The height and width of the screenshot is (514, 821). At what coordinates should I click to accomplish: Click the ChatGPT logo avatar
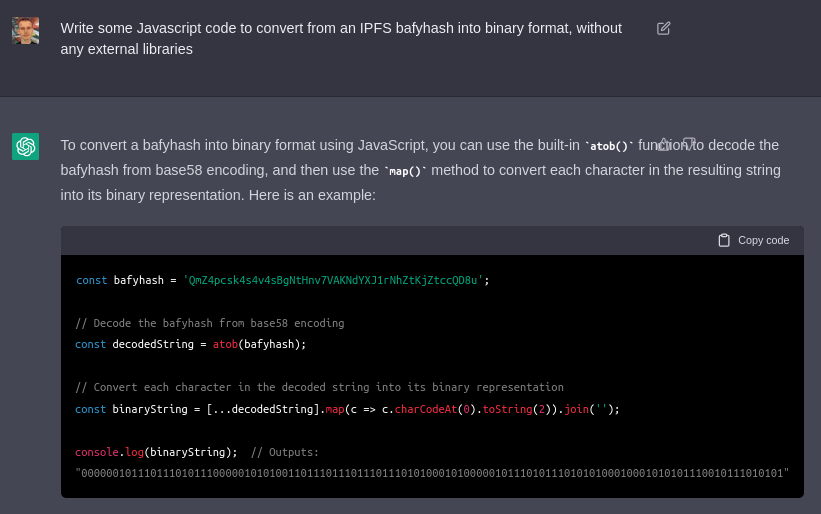[x=26, y=146]
